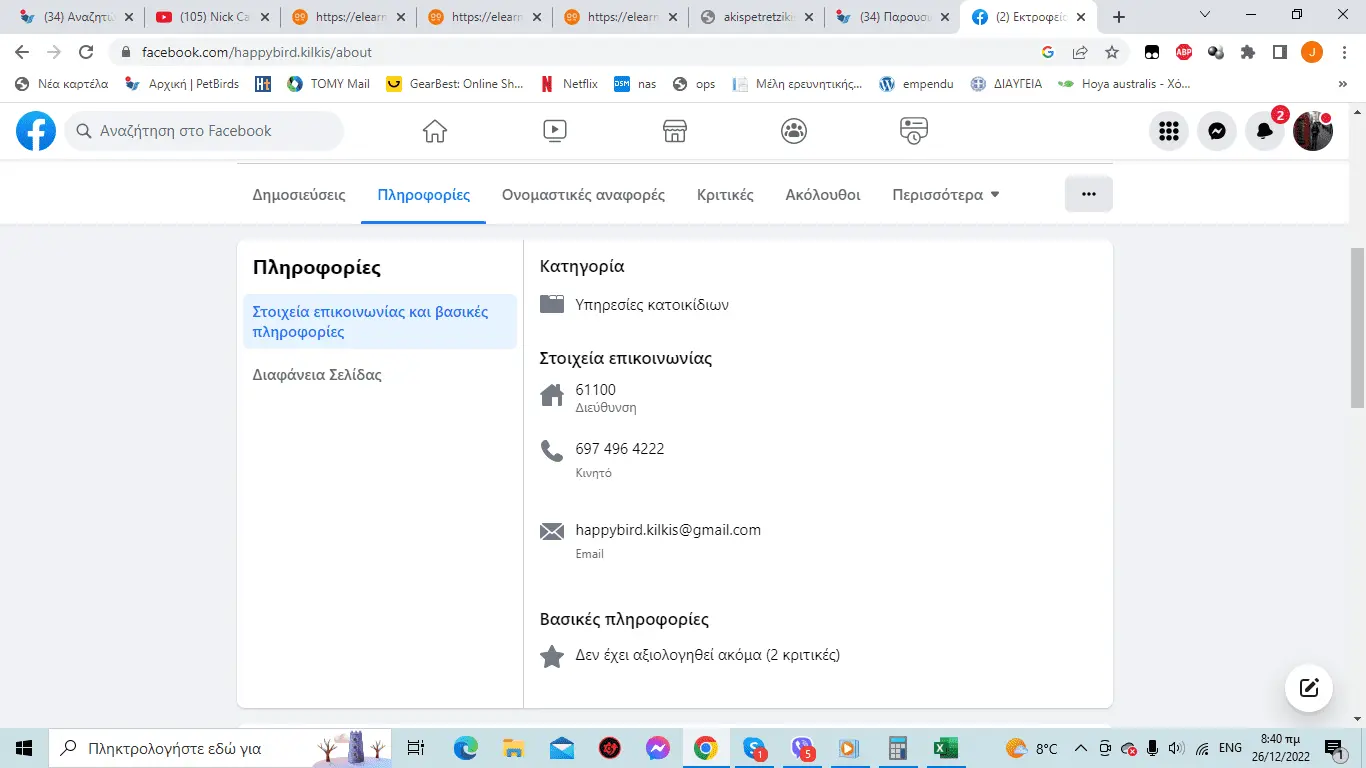Click the profile avatar picture

pyautogui.click(x=1313, y=131)
